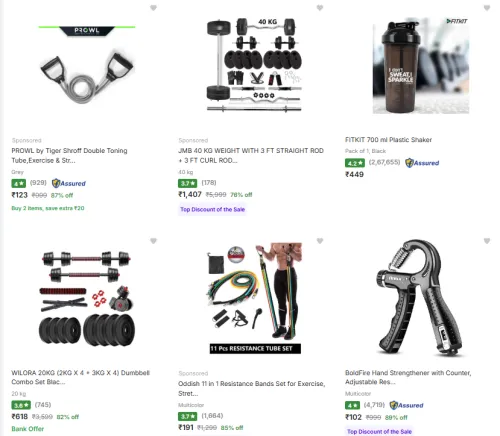This screenshot has height=436, width=500.
Task: View FITKIT black shaker bottle photo
Action: point(421,66)
